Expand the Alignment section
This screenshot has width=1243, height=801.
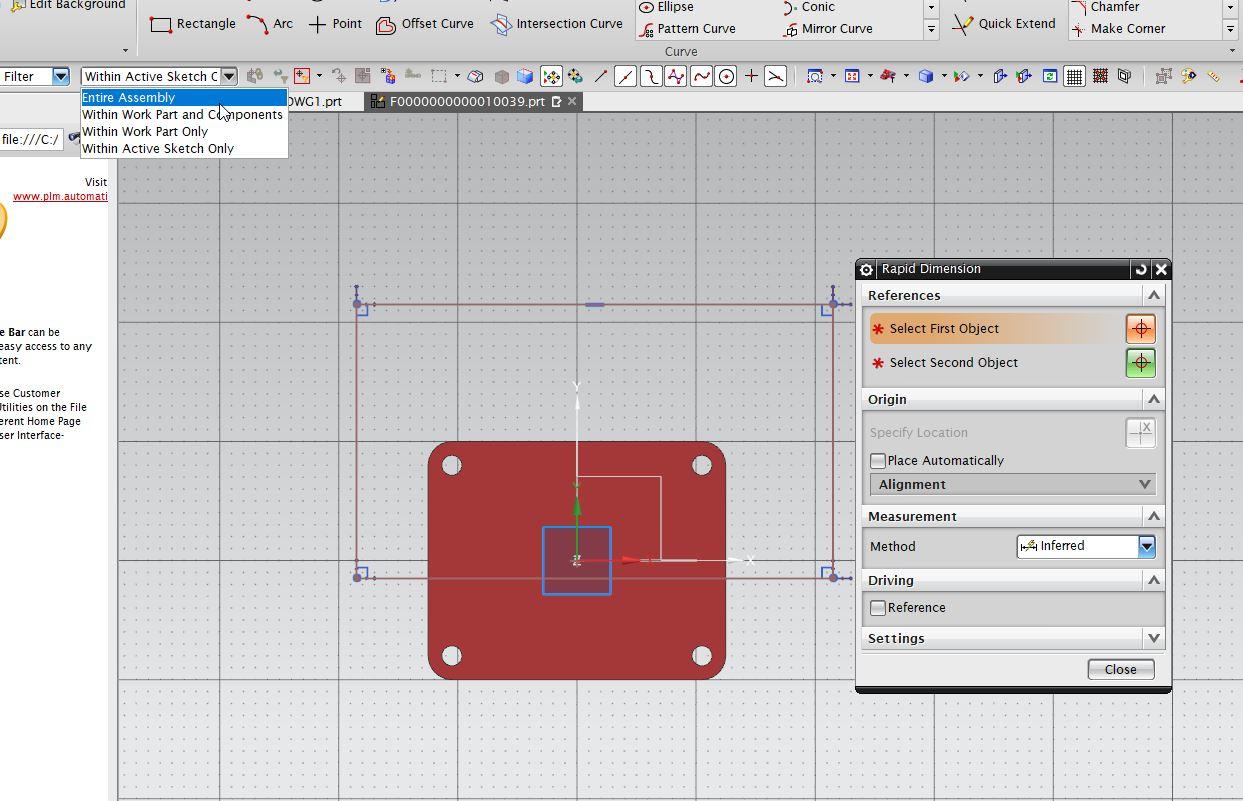coord(1013,485)
